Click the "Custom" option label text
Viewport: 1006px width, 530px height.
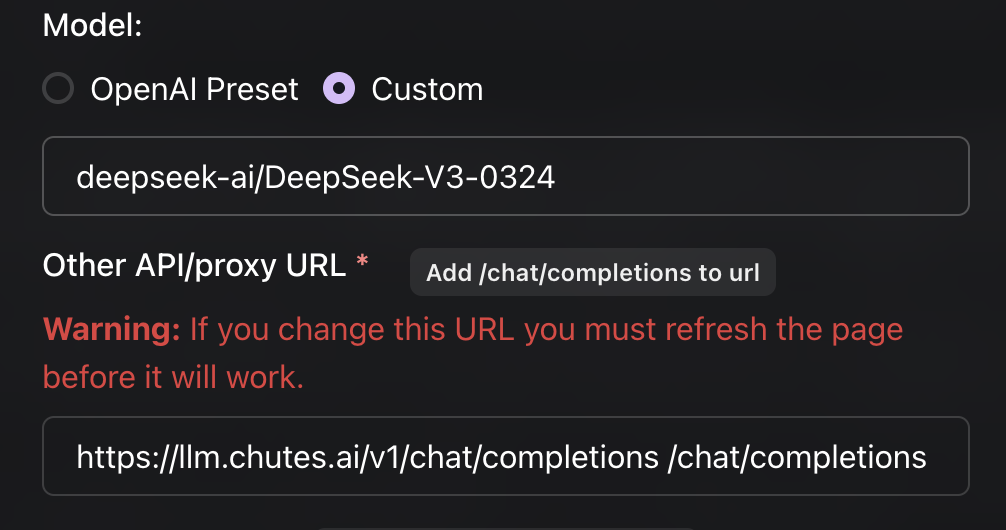pyautogui.click(x=427, y=90)
